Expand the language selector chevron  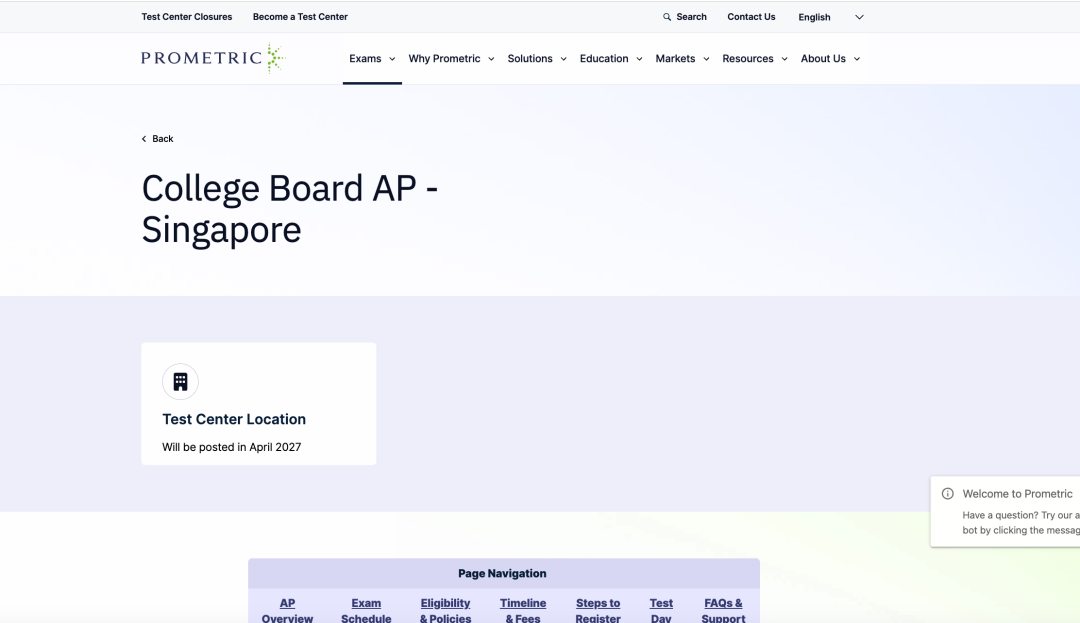pos(859,17)
